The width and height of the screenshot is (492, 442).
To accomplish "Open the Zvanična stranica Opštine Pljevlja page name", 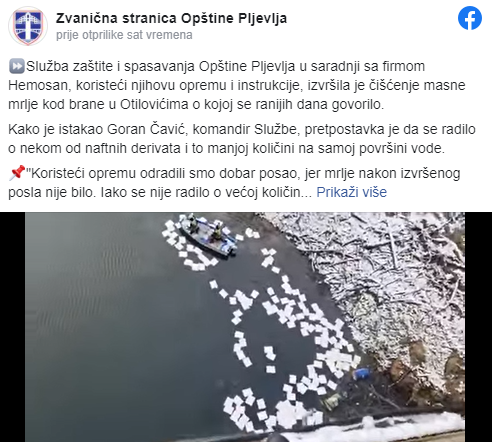I will (171, 18).
